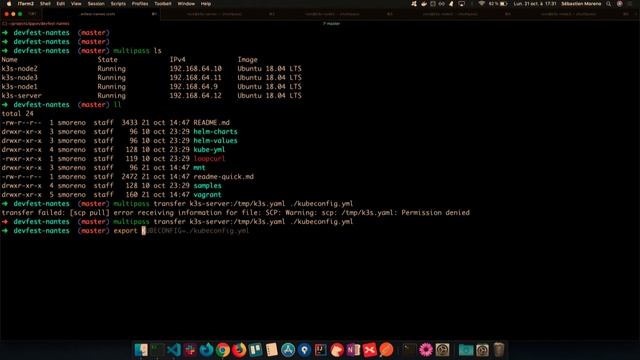Open the Profiles menu
This screenshot has width=640, height=360.
click(140, 4)
